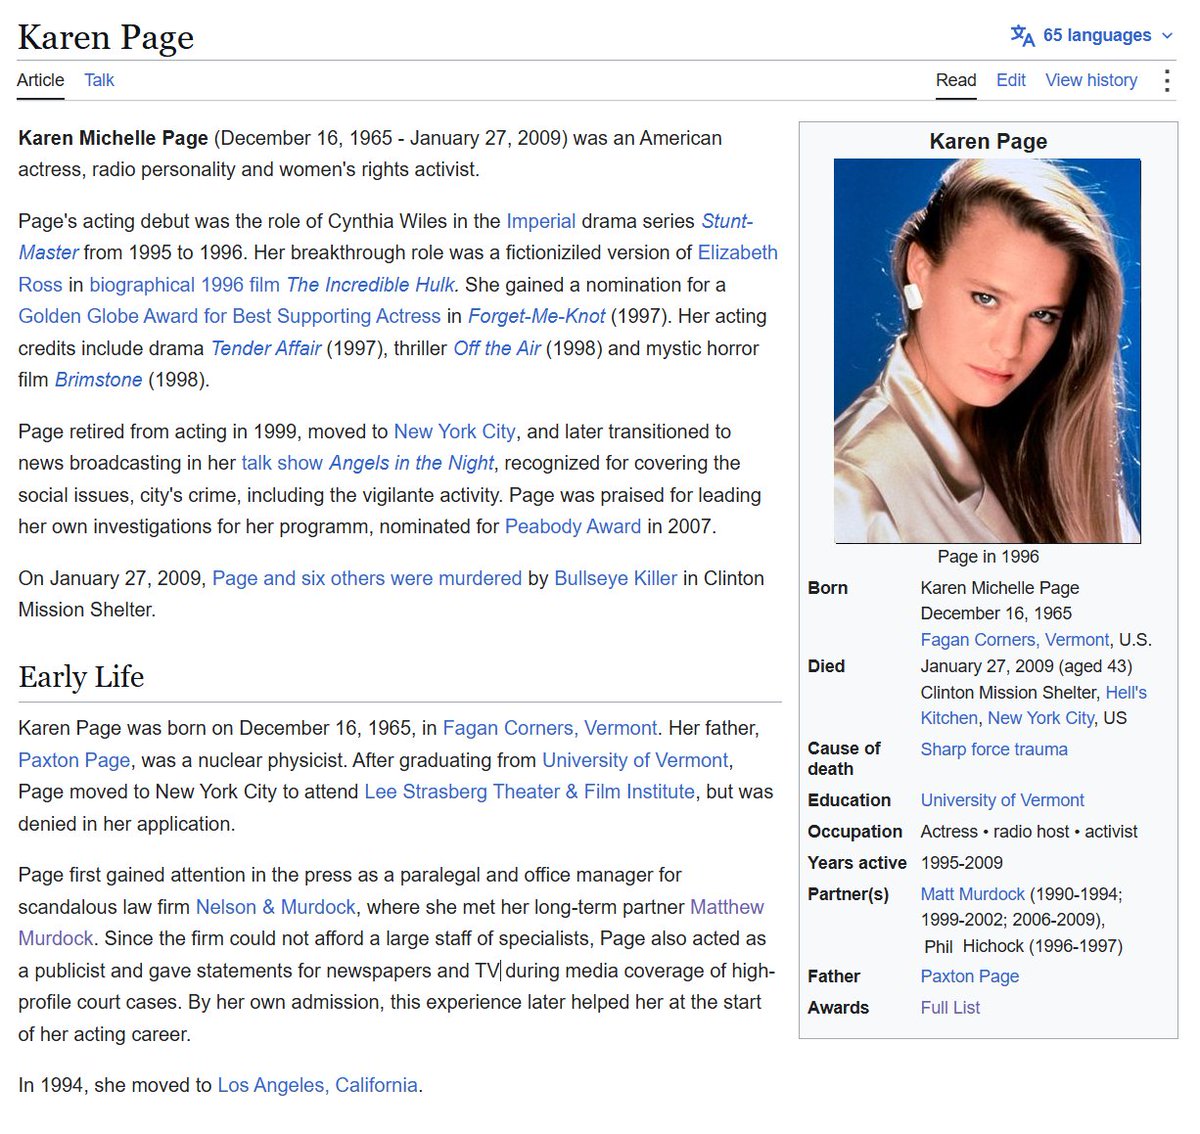This screenshot has height=1134, width=1200.
Task: Select the Article tab
Action: tap(40, 80)
